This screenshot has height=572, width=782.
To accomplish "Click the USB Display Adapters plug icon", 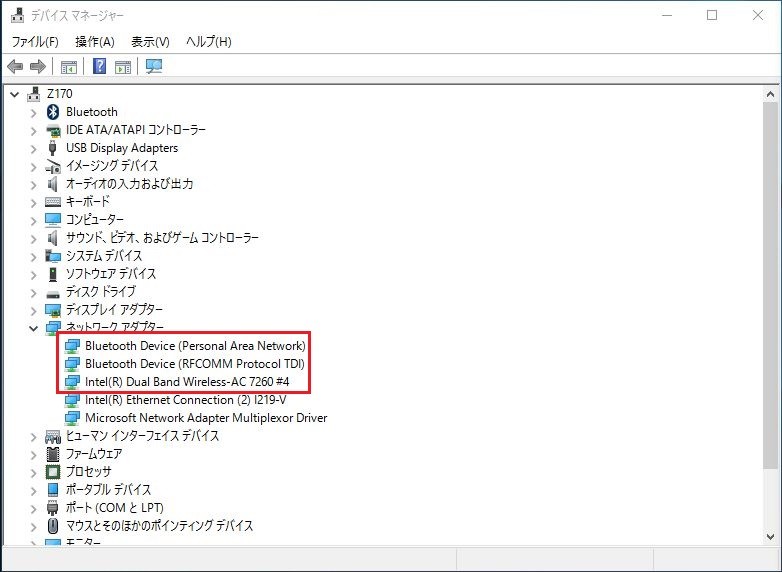I will click(x=52, y=148).
